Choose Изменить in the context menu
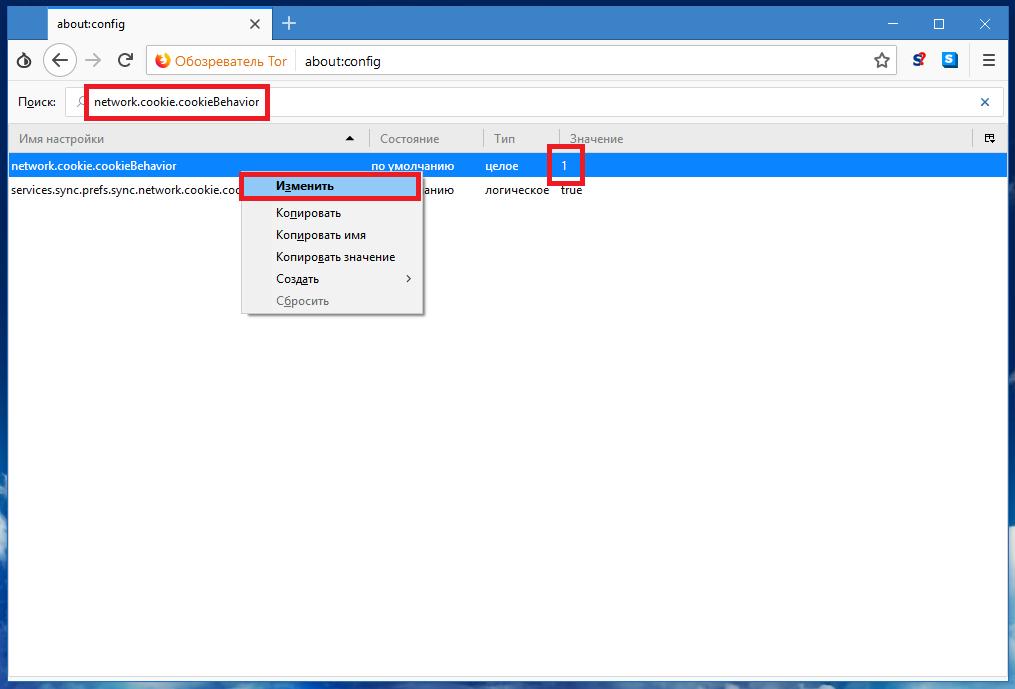This screenshot has width=1015, height=689. coord(331,186)
